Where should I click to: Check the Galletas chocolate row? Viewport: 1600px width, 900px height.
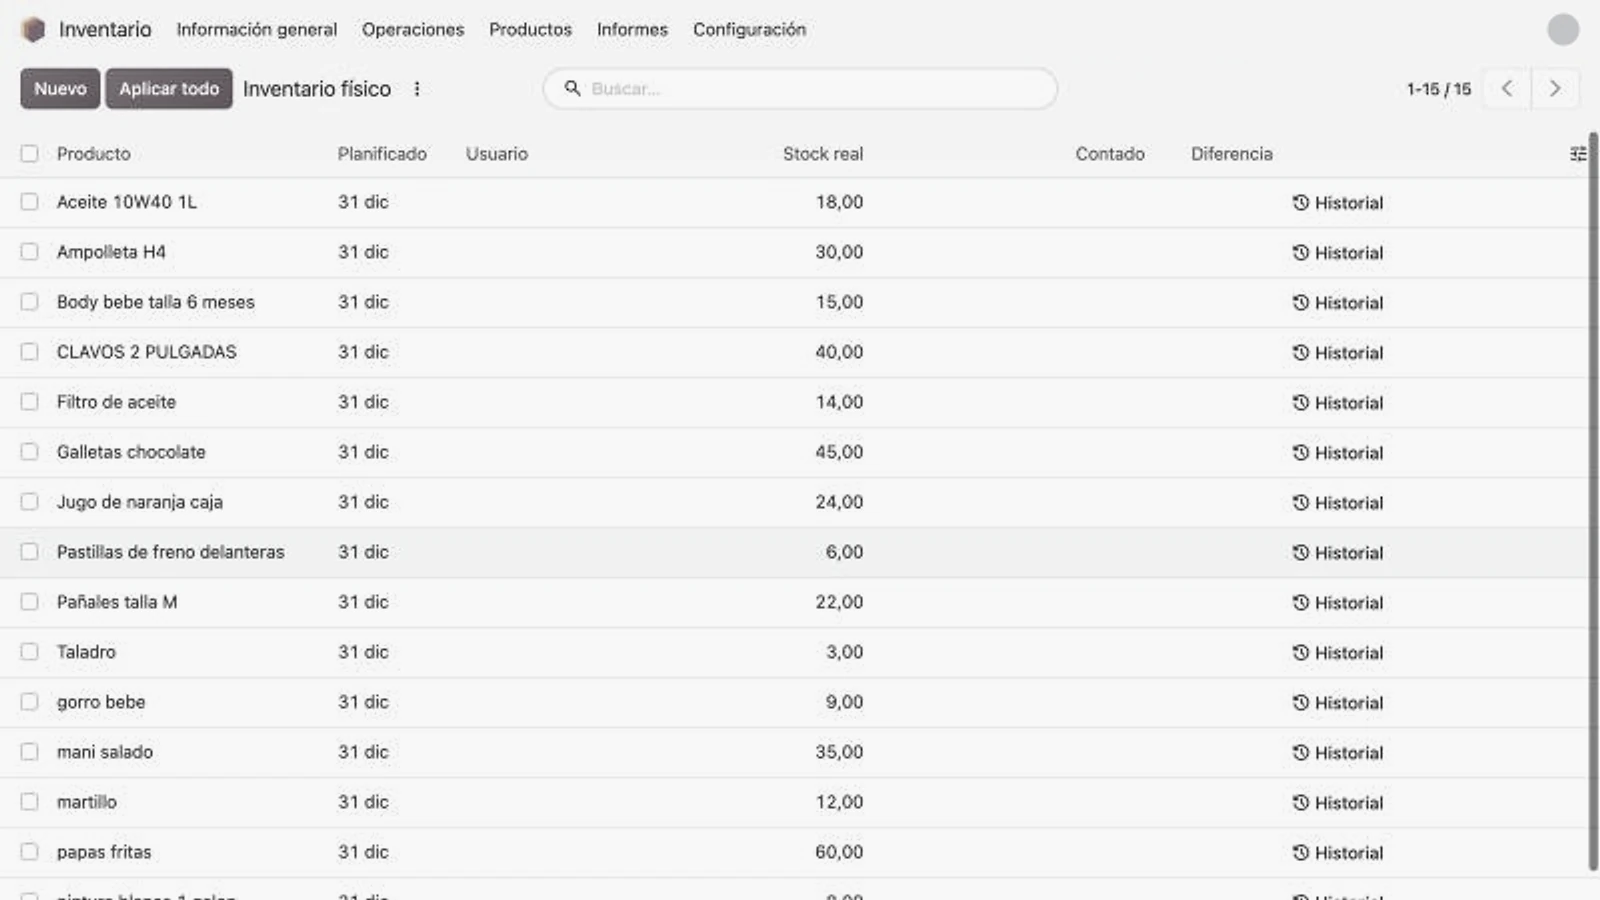29,452
